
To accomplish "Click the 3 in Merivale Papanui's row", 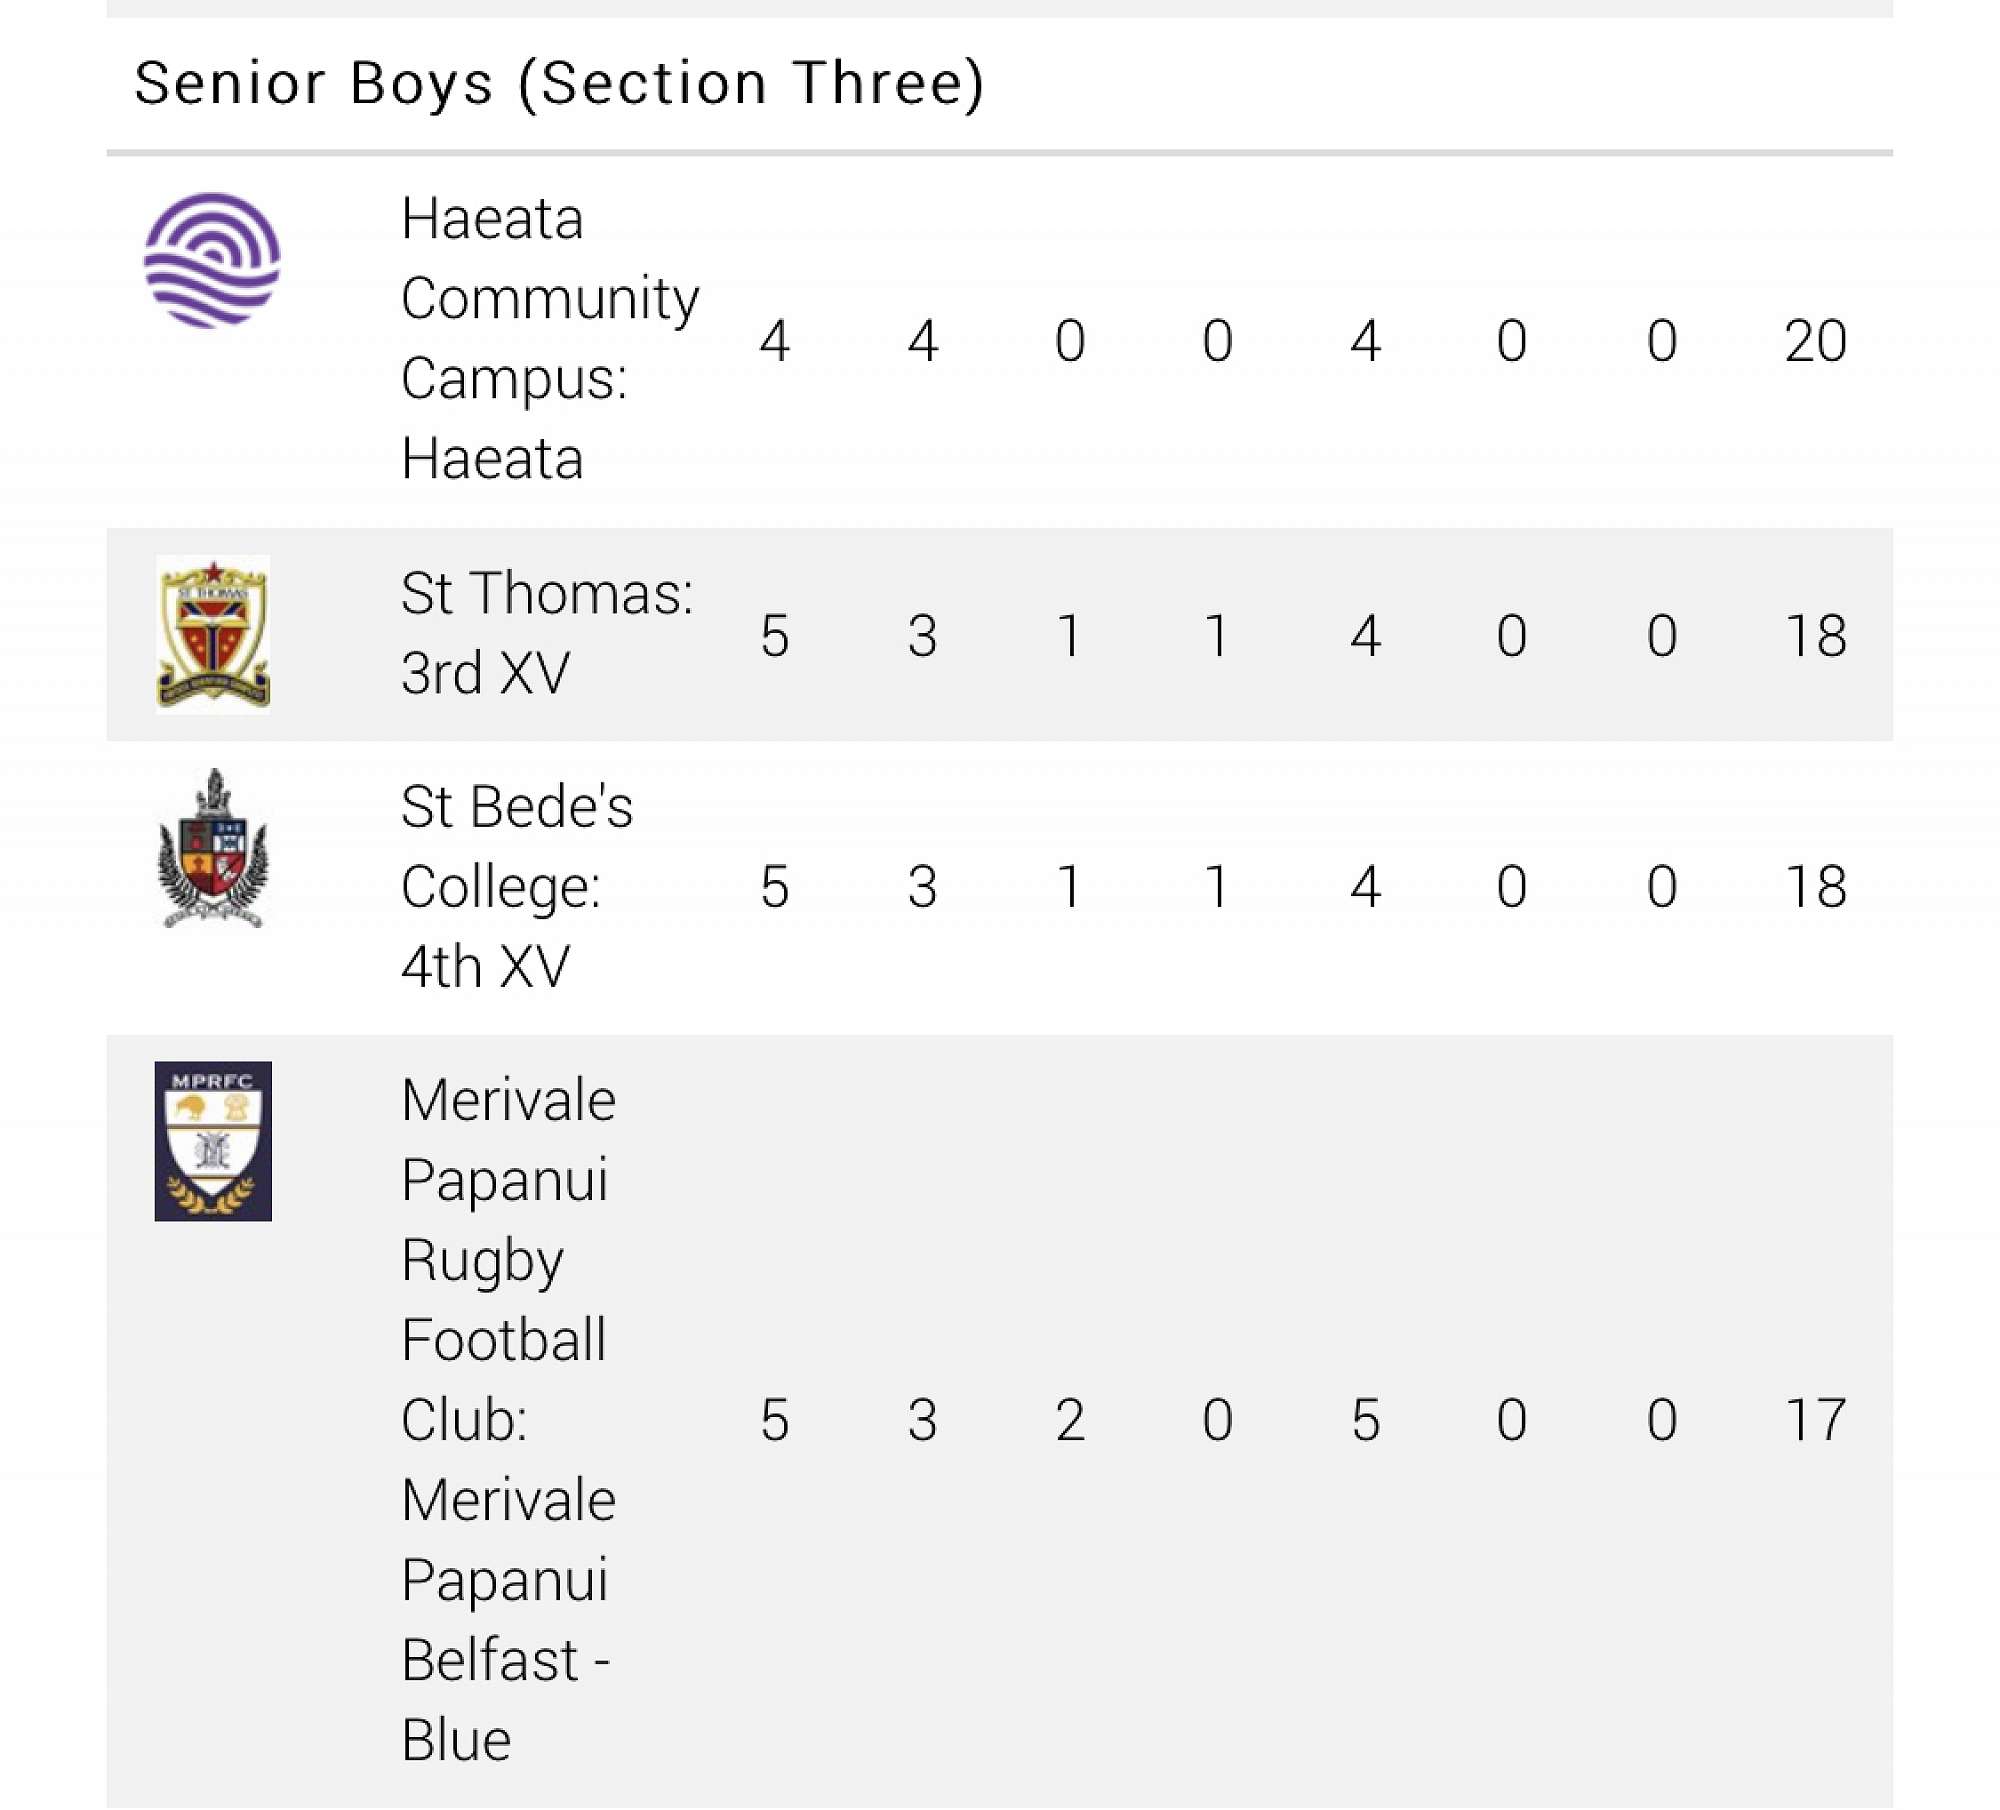I will (x=922, y=1420).
